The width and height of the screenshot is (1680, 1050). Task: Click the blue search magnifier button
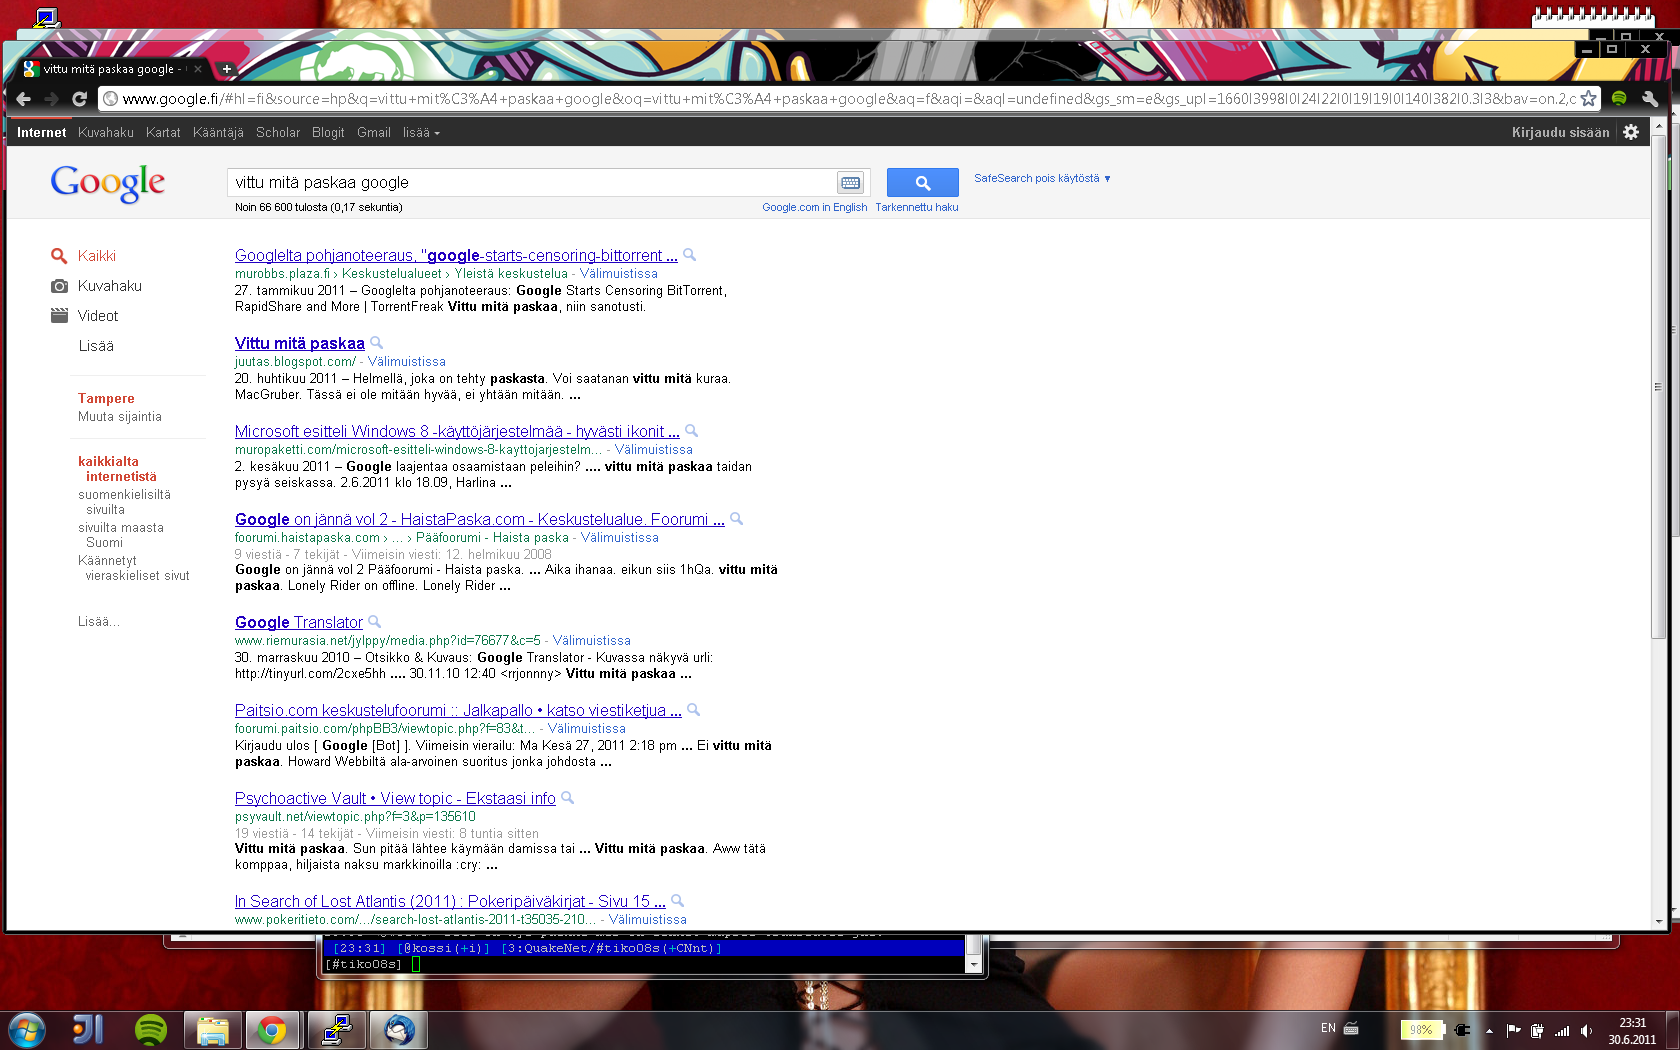coord(922,183)
